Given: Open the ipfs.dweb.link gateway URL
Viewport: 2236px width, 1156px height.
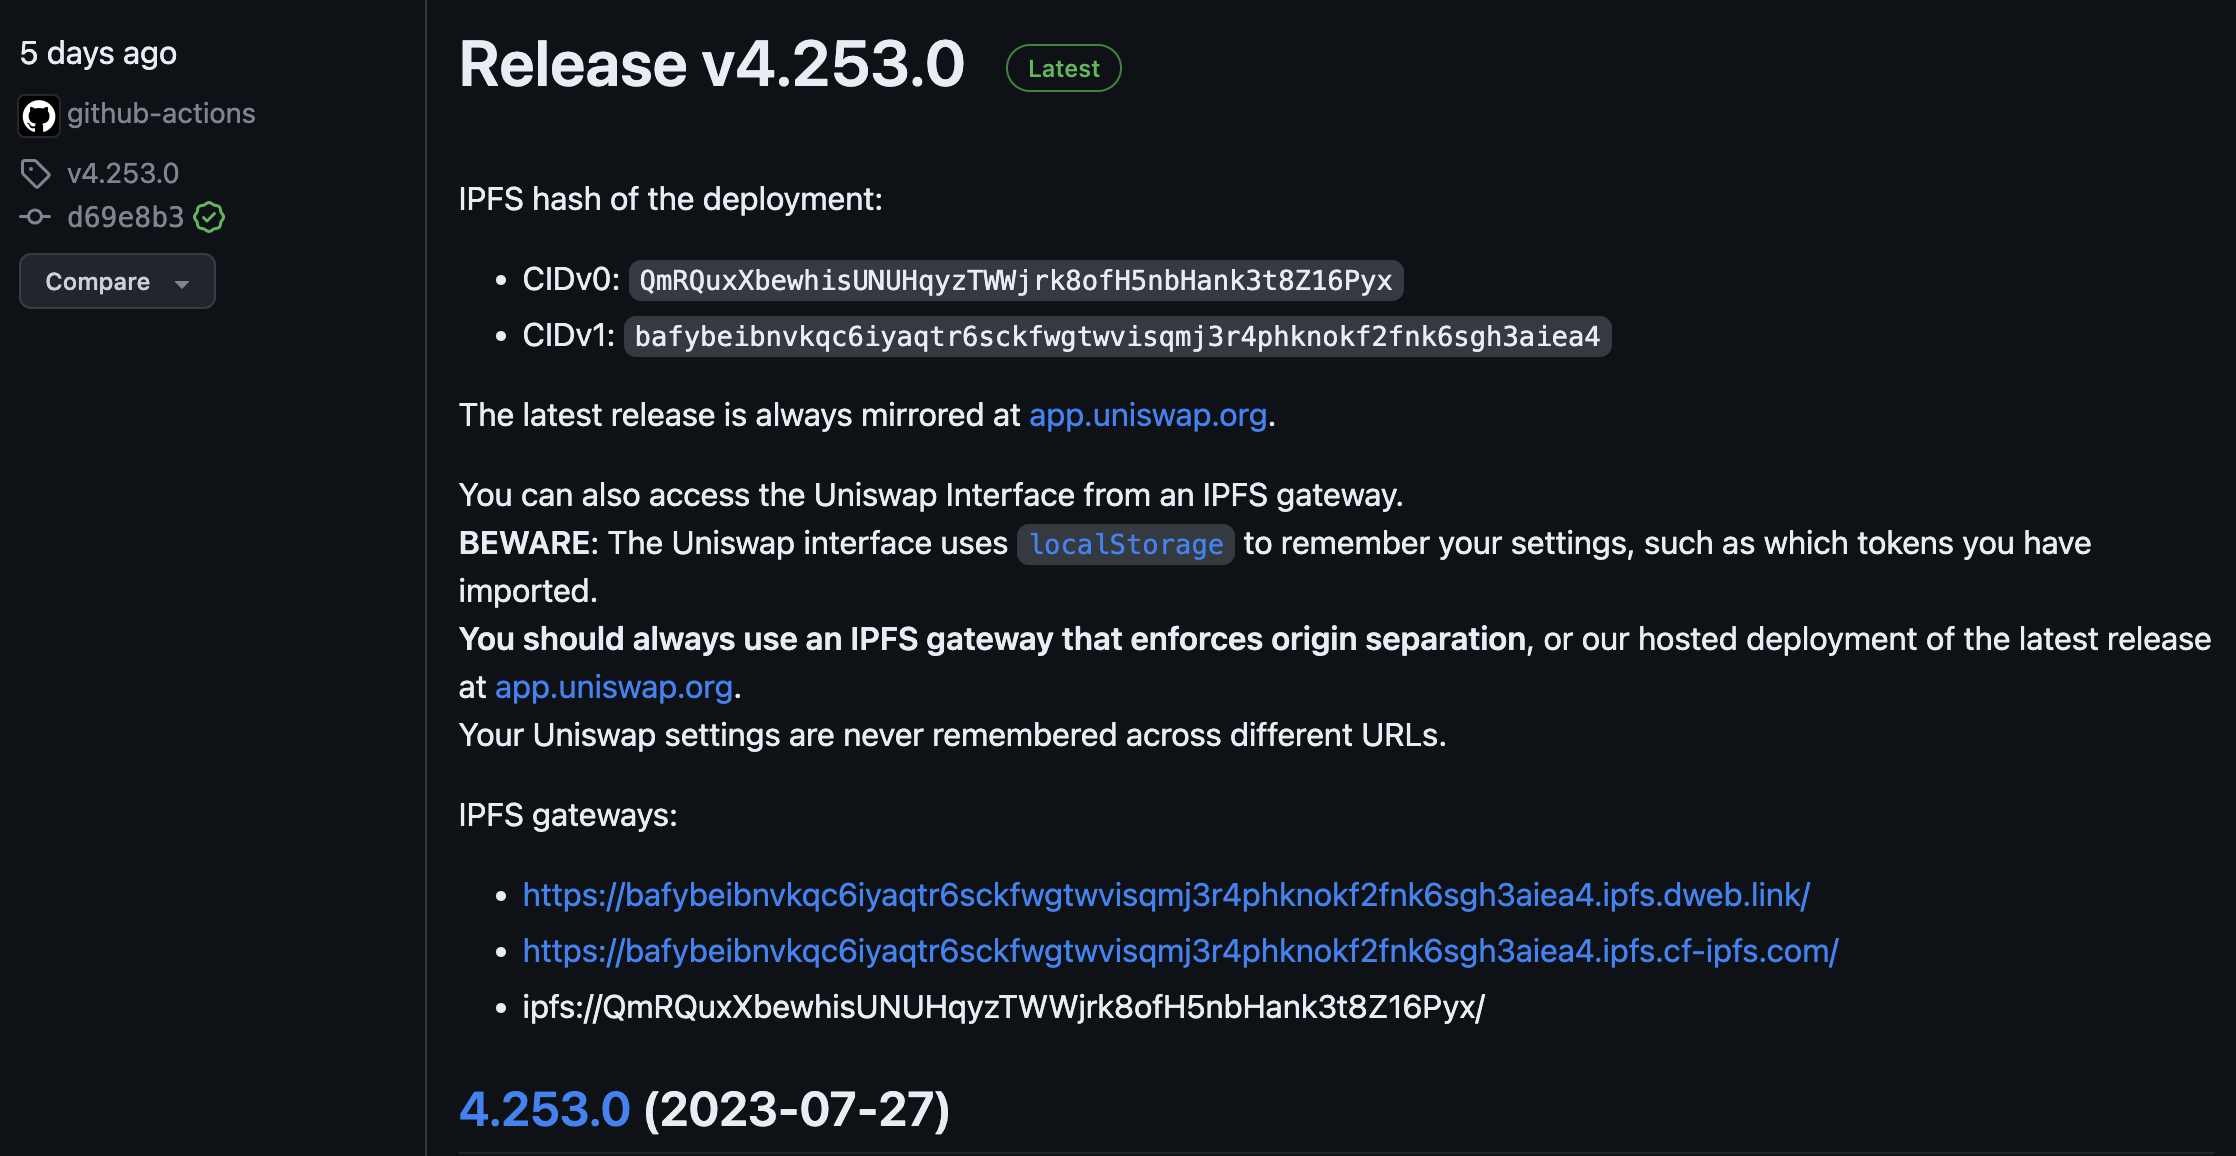Looking at the screenshot, I should 1166,895.
